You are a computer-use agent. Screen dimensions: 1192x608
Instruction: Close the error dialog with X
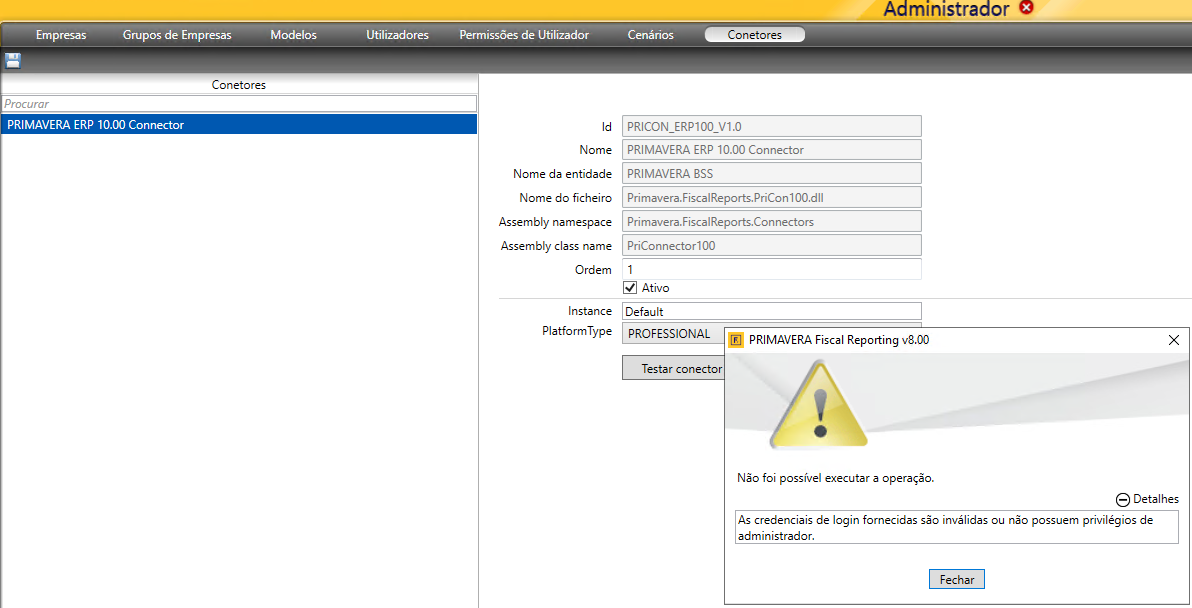click(1174, 340)
